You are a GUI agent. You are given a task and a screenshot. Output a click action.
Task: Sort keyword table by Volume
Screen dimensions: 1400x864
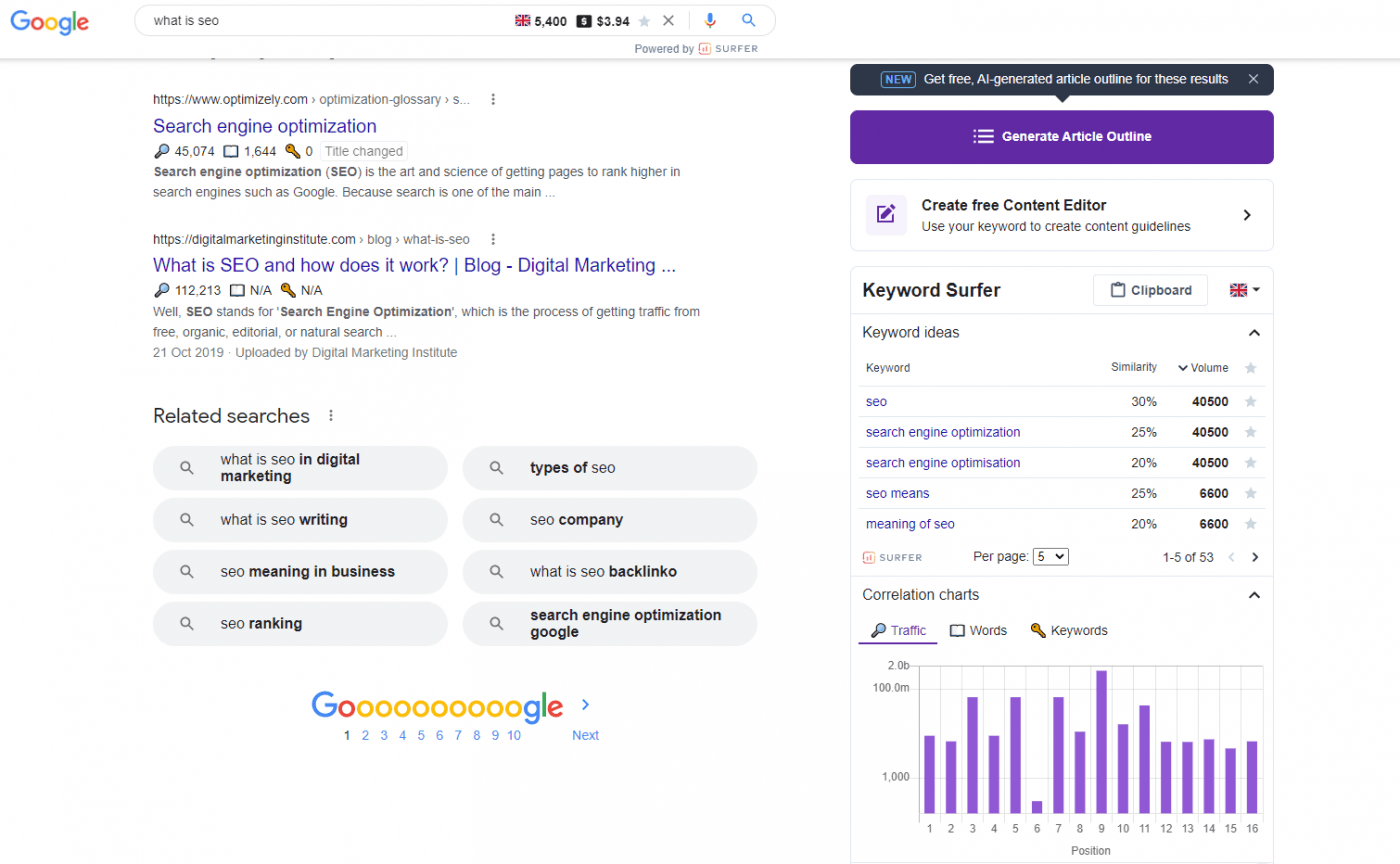1203,368
